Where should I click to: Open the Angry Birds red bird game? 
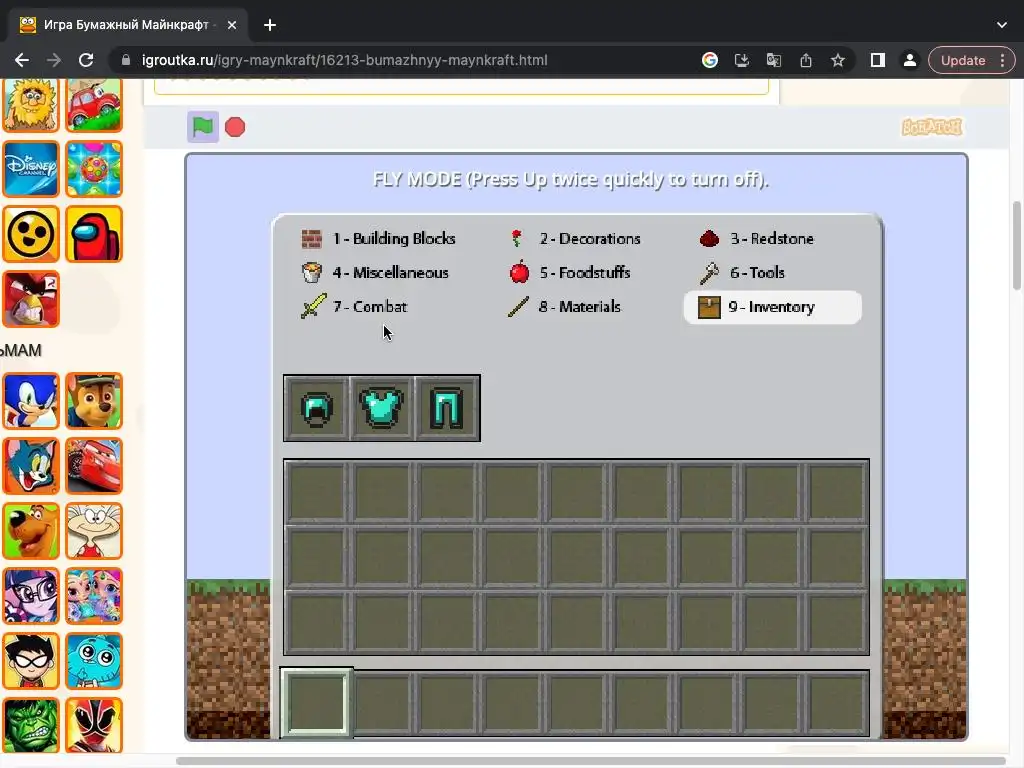(31, 298)
